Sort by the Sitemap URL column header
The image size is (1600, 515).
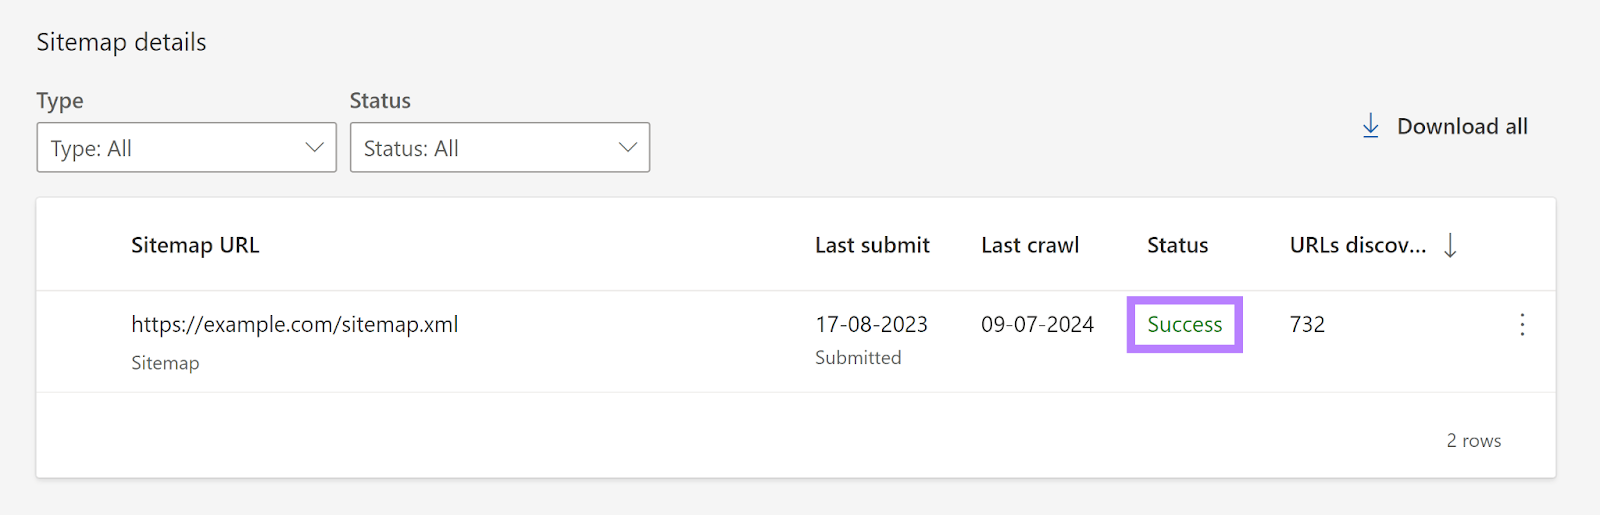point(195,245)
